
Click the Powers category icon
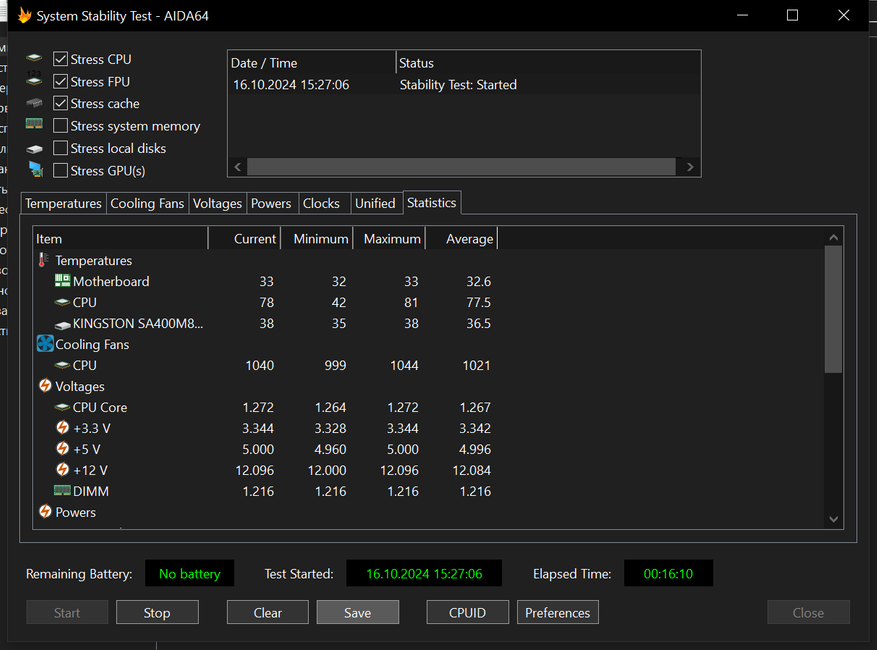[x=45, y=512]
